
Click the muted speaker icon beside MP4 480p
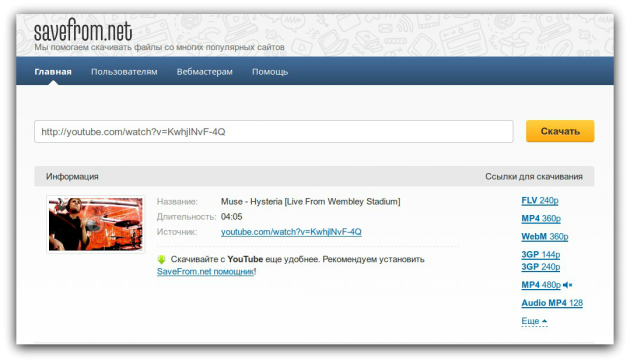567,285
